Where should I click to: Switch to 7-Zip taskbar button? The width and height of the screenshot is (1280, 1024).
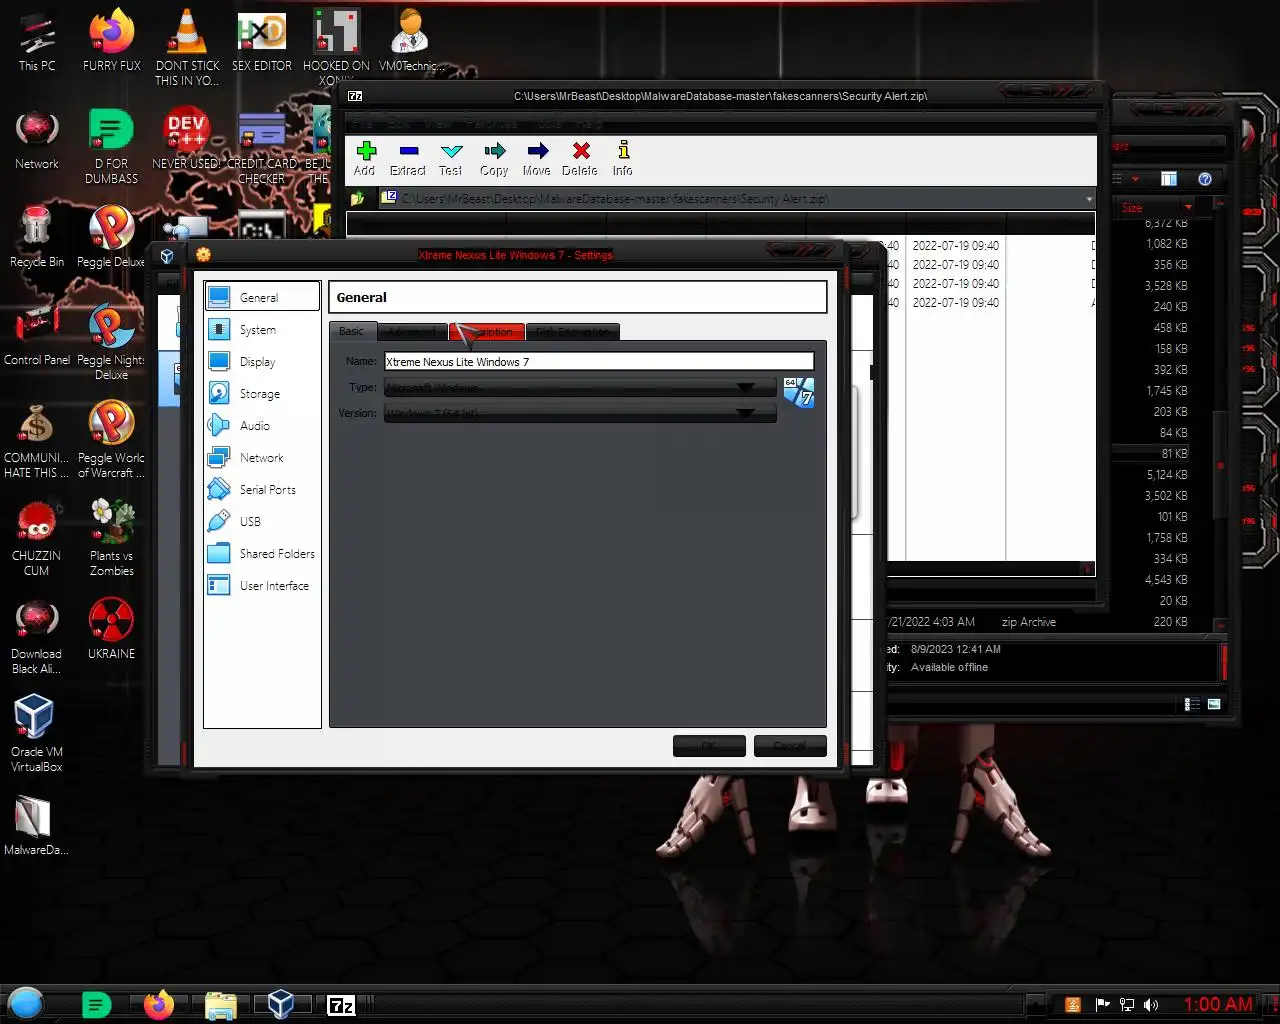pos(342,1005)
